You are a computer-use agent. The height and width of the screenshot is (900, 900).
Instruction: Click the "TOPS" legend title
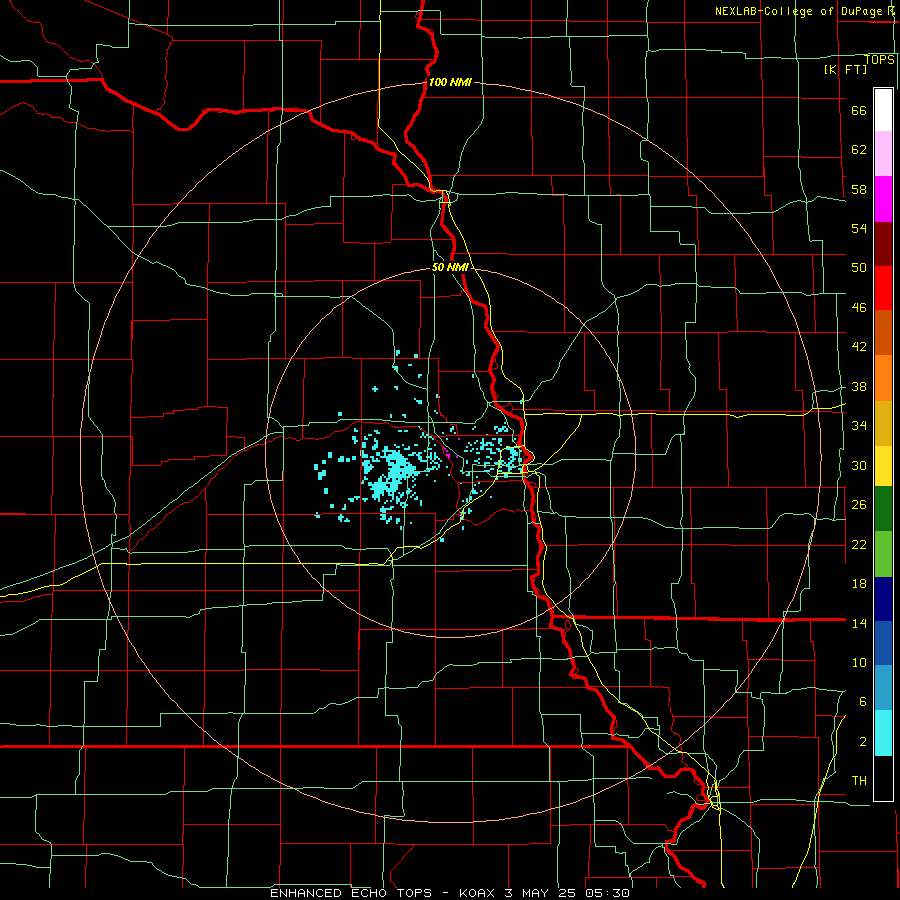point(879,59)
